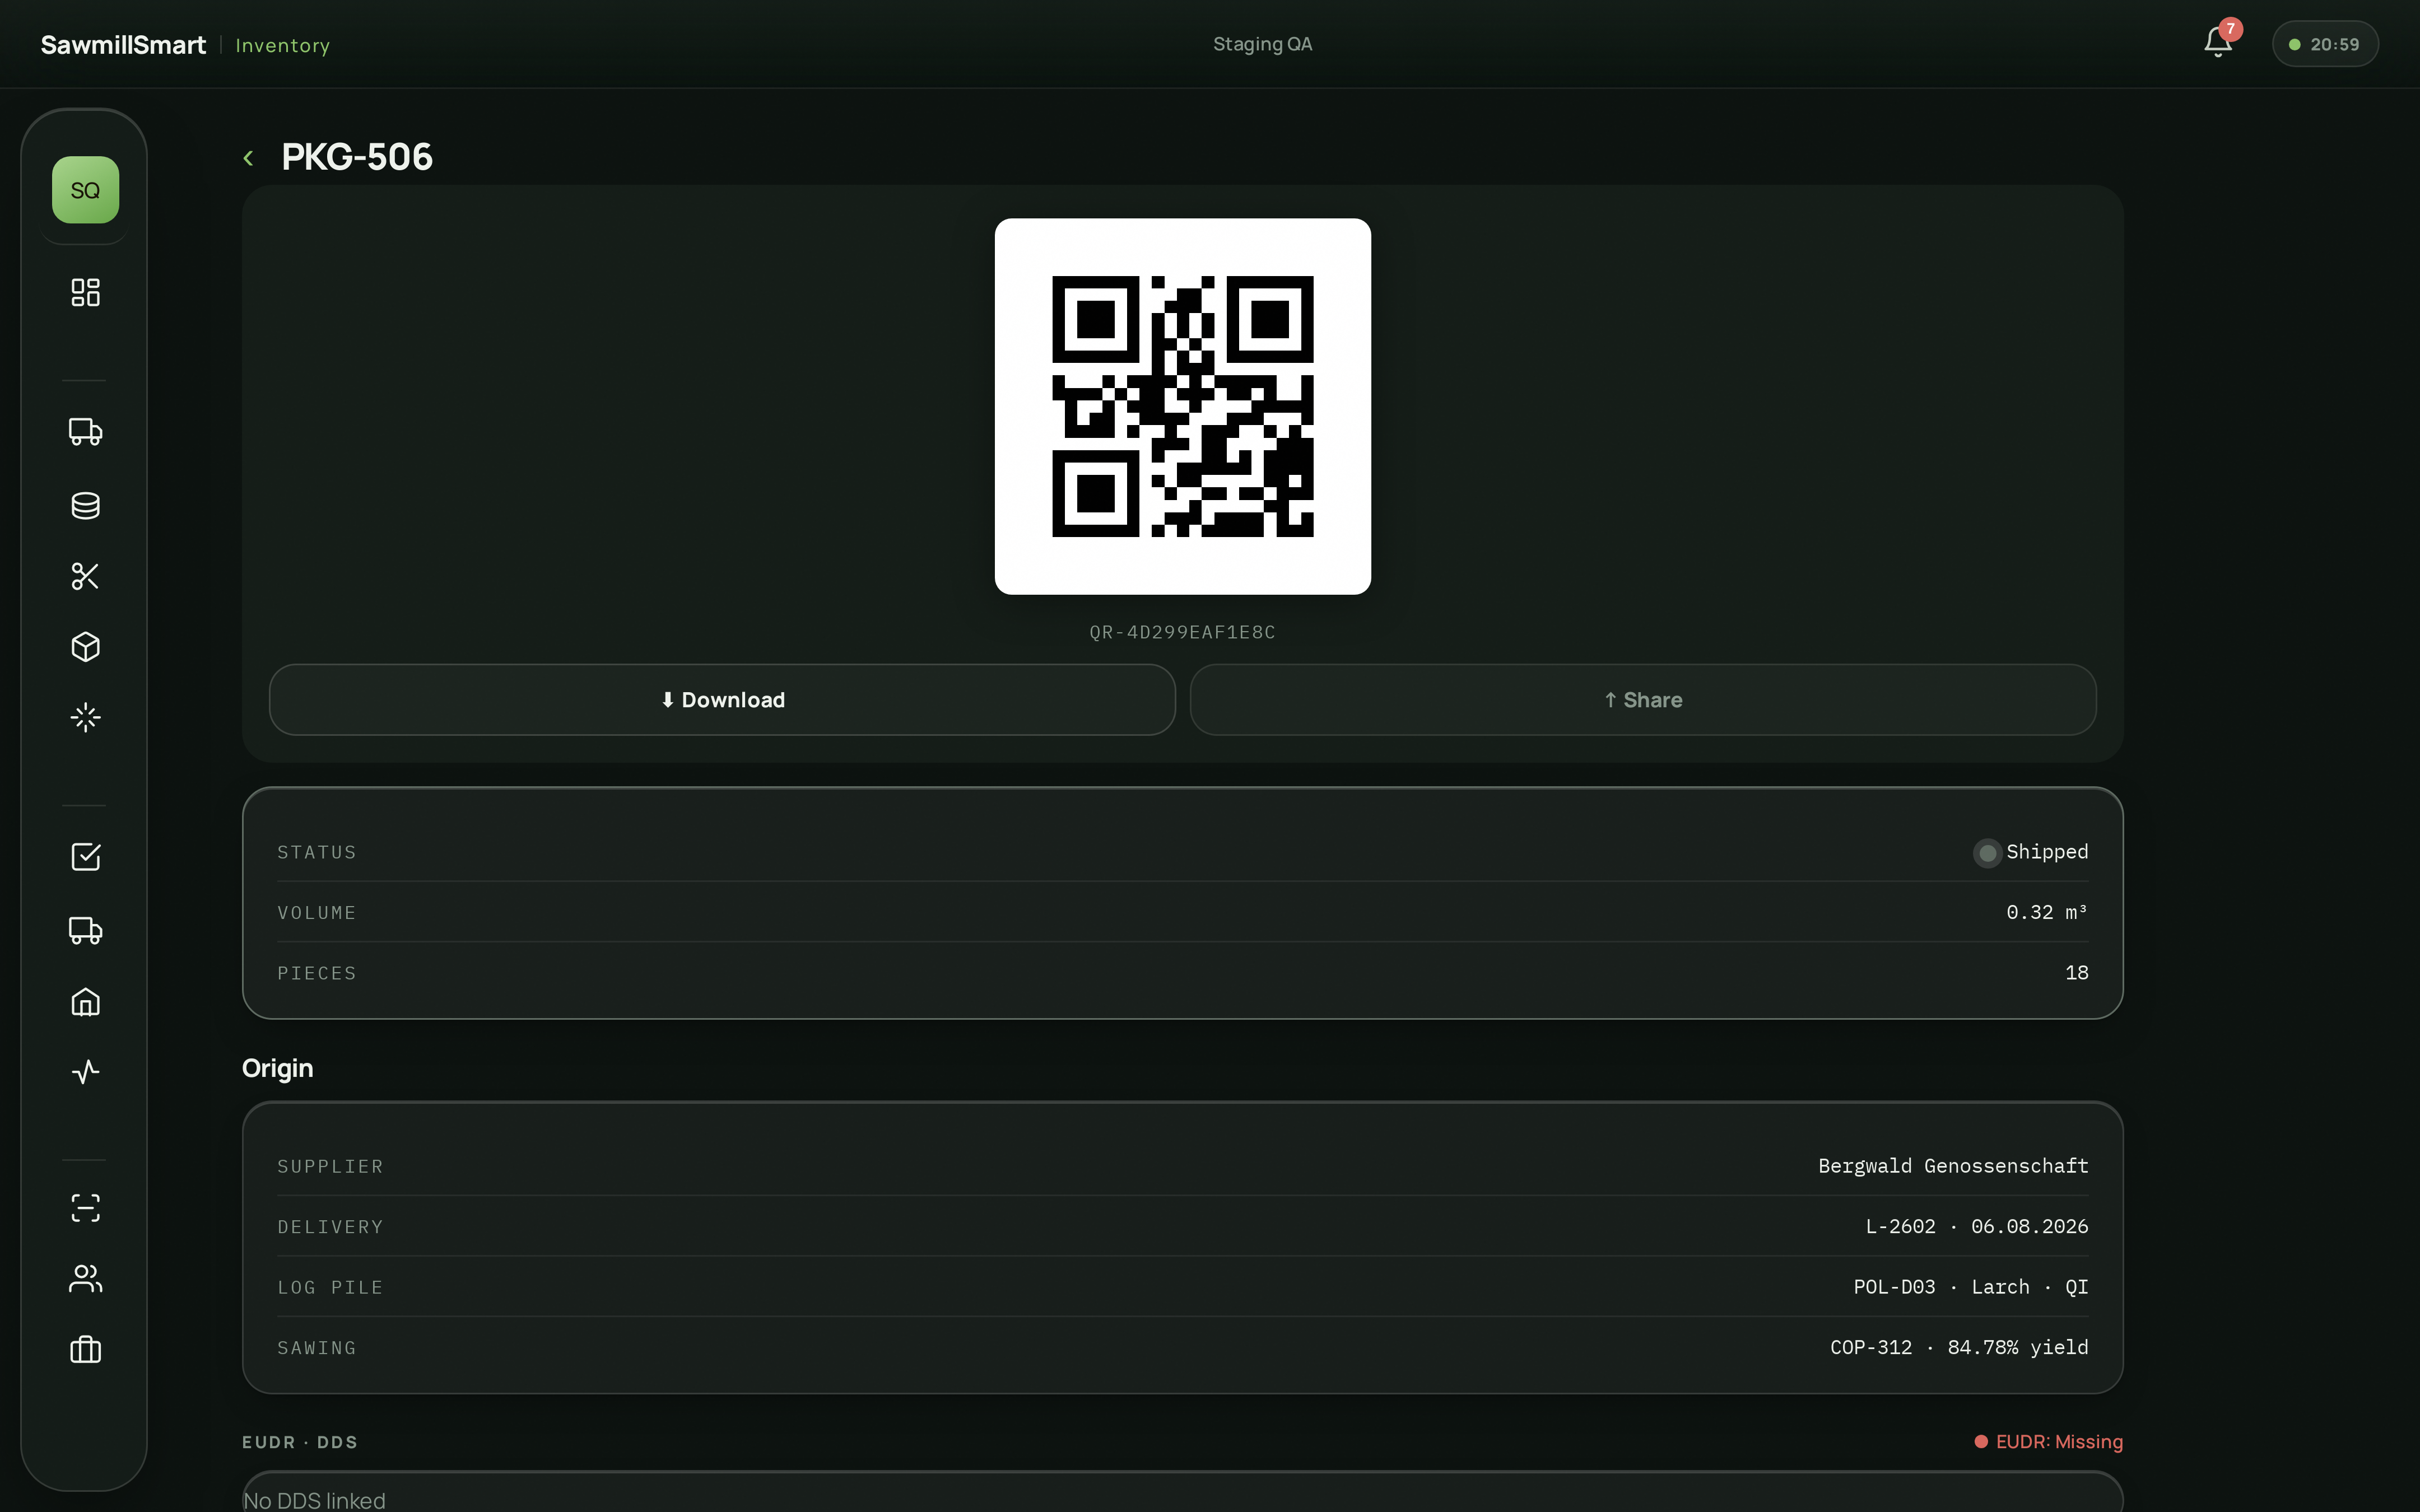Click the 0.32 m³ volume value
Image resolution: width=2420 pixels, height=1512 pixels.
pyautogui.click(x=2047, y=912)
